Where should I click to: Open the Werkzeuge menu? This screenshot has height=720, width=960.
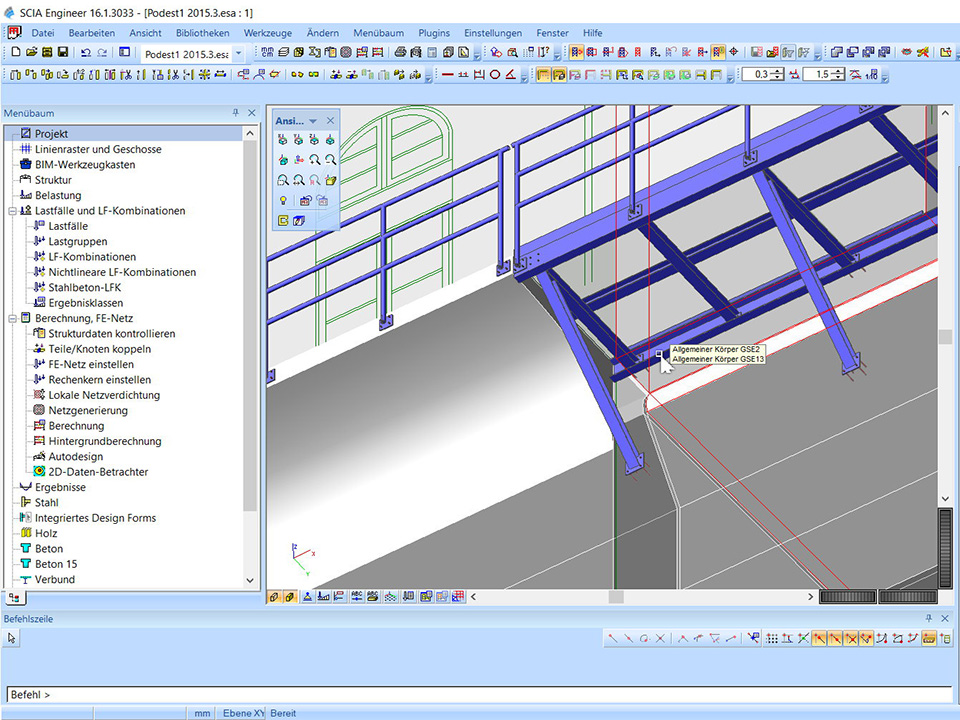coord(267,33)
